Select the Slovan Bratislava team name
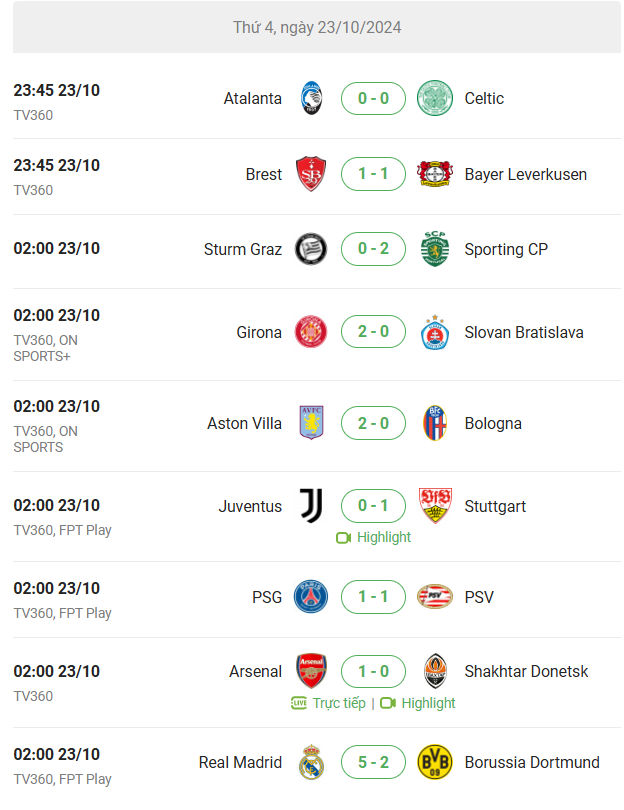The width and height of the screenshot is (624, 810). (x=524, y=332)
